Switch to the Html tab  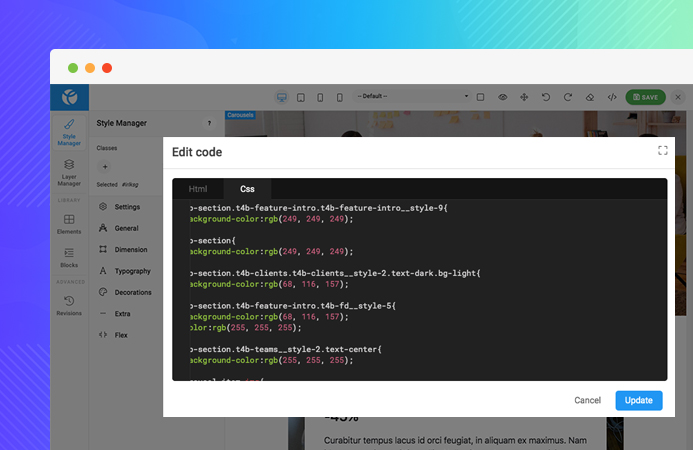pos(198,188)
